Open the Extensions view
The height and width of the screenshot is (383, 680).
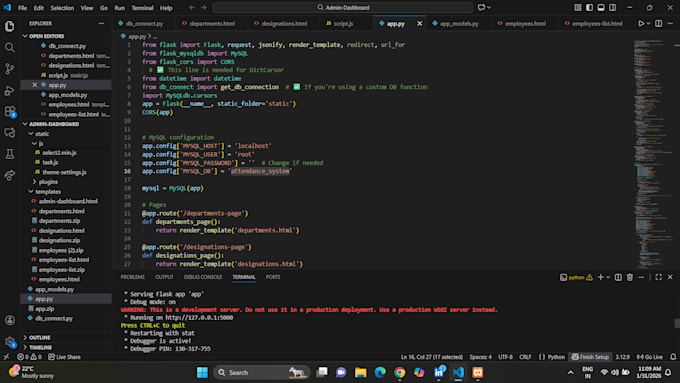[x=10, y=111]
